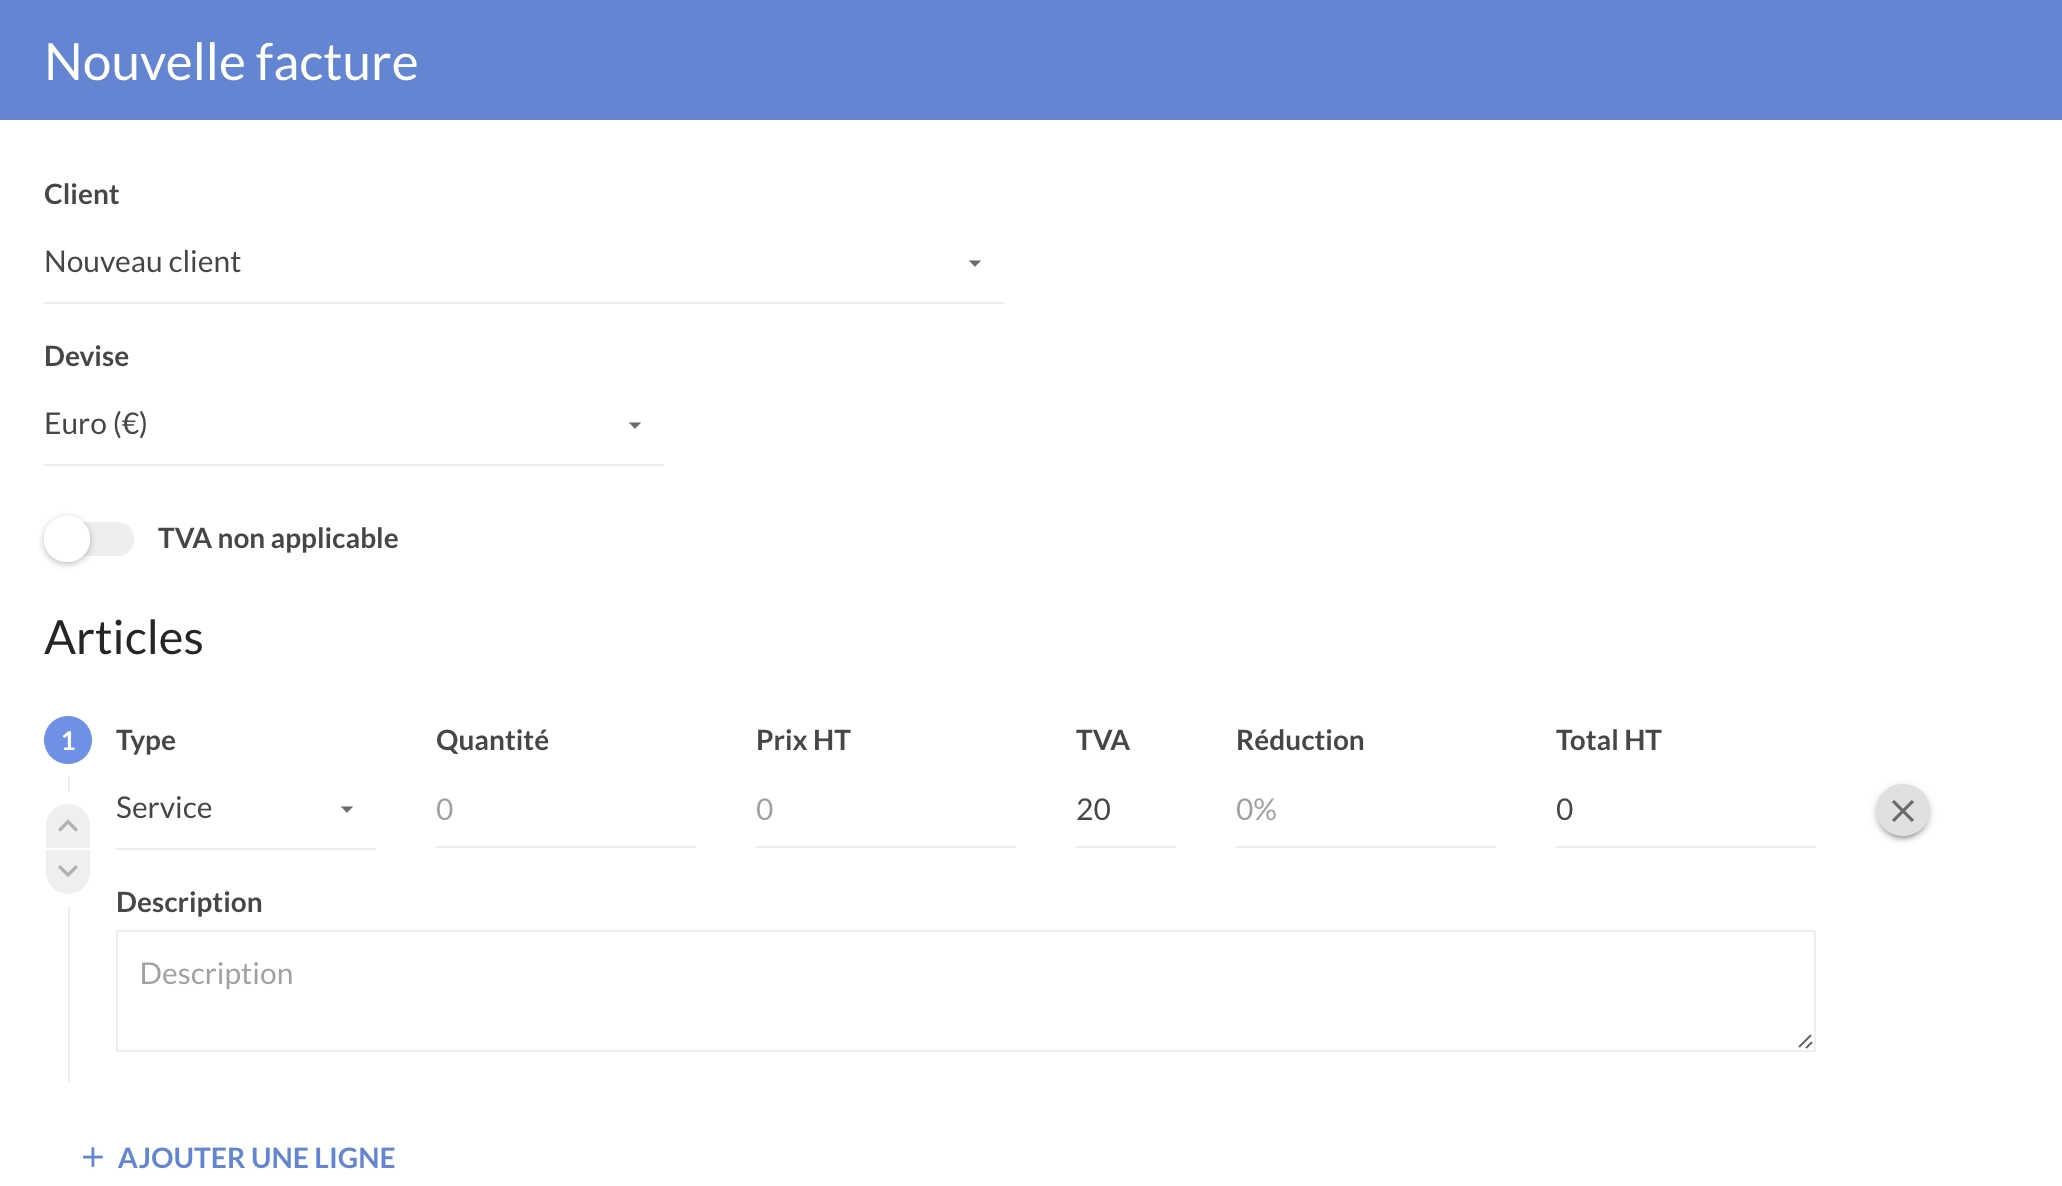This screenshot has width=2062, height=1186.
Task: Open the Service type dropdown
Action: (x=245, y=808)
